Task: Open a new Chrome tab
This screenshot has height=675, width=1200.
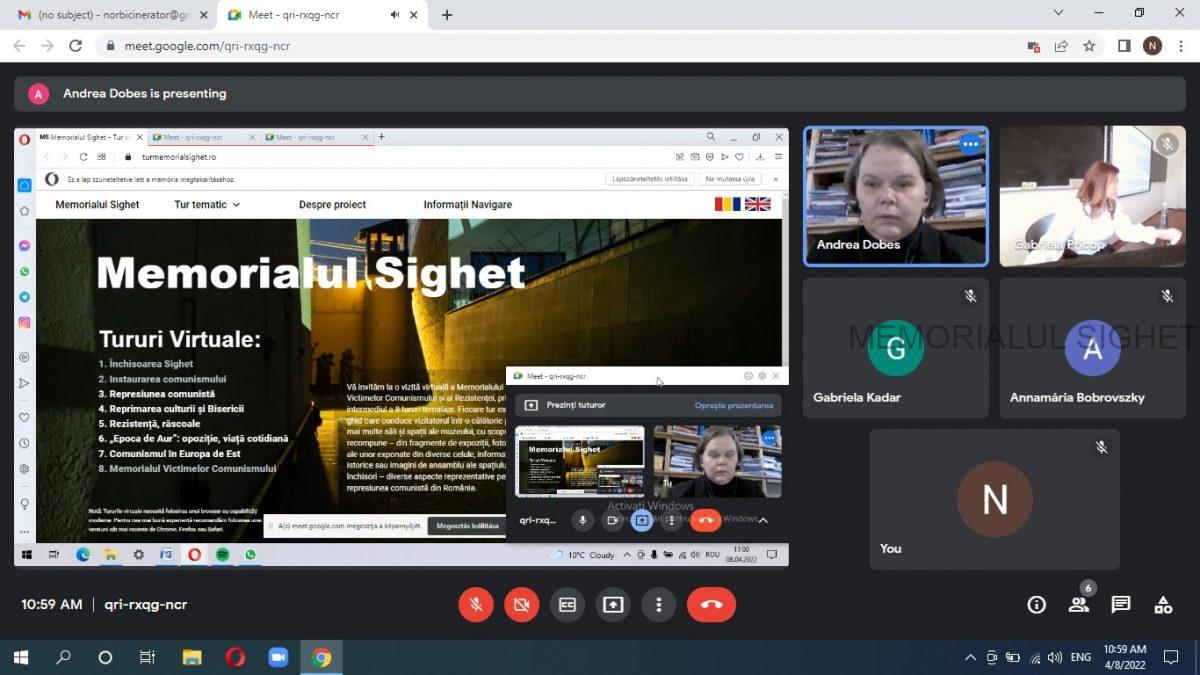Action: (447, 15)
